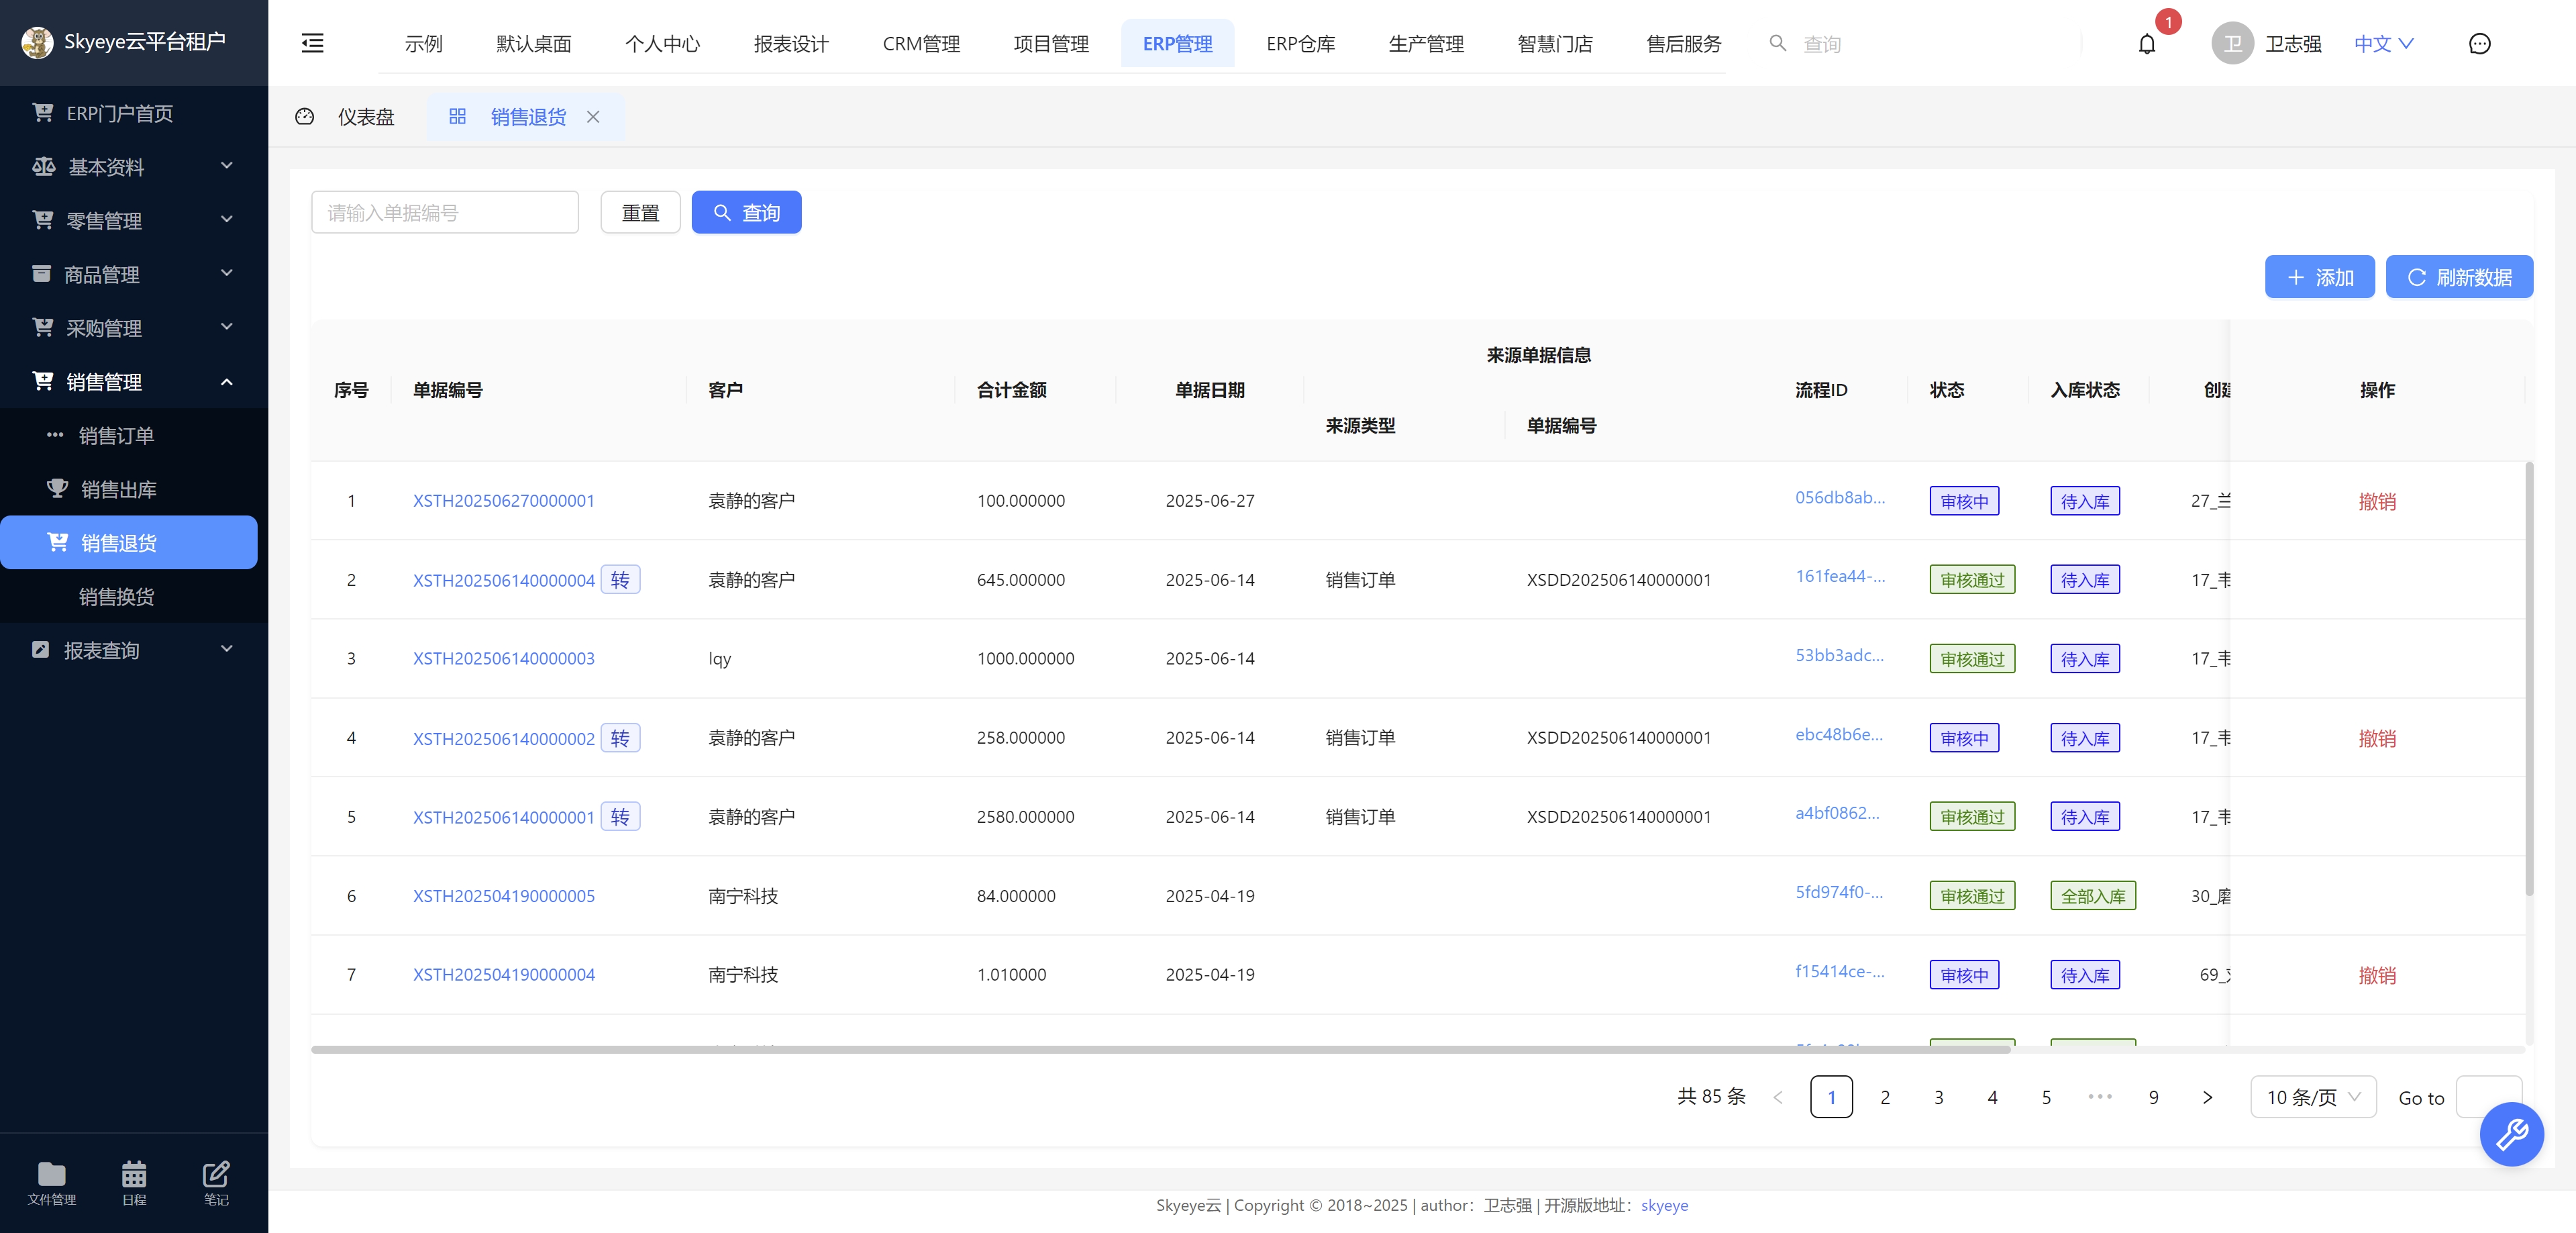Click the document number search field
Viewport: 2576px width, 1233px height.
[445, 212]
